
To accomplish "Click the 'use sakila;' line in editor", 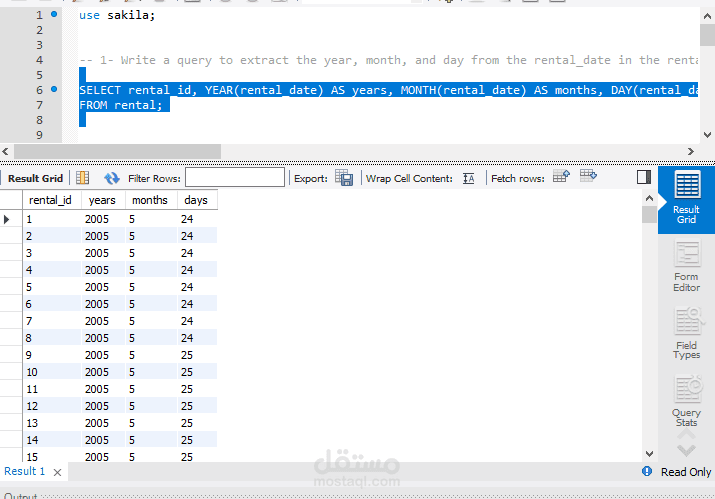I will click(117, 15).
